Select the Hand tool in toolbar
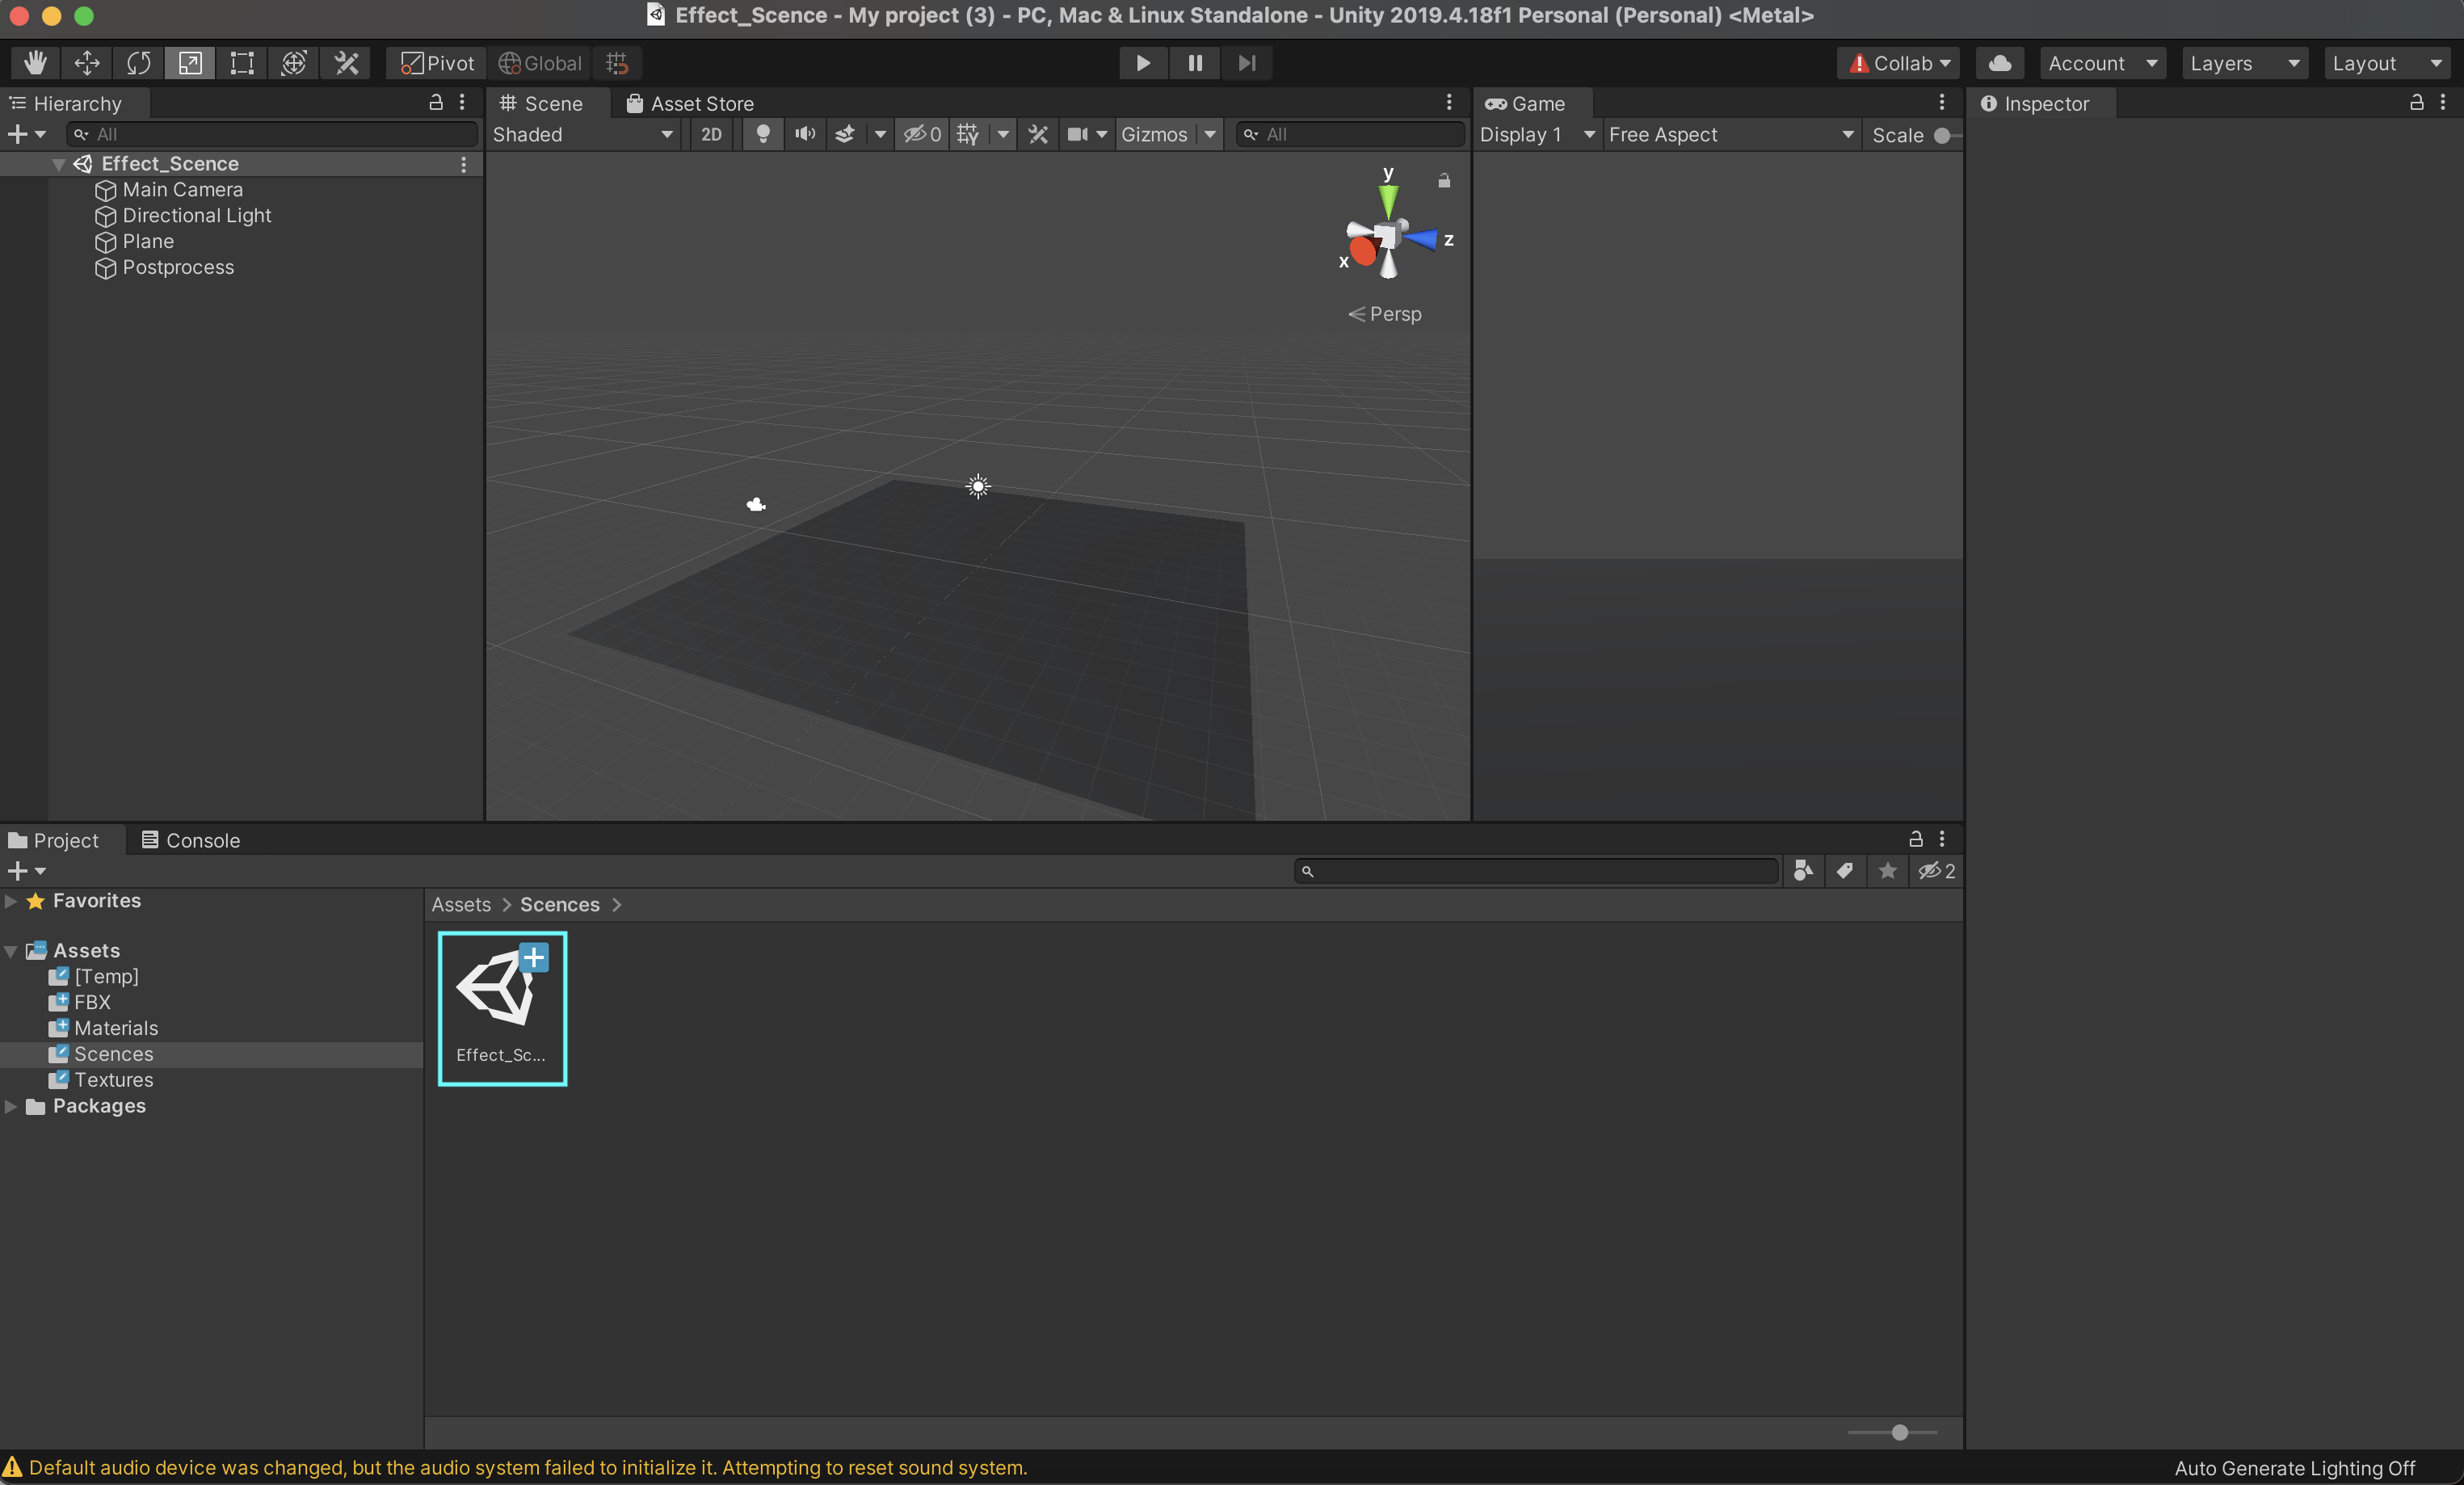This screenshot has height=1485, width=2464. pos(35,63)
